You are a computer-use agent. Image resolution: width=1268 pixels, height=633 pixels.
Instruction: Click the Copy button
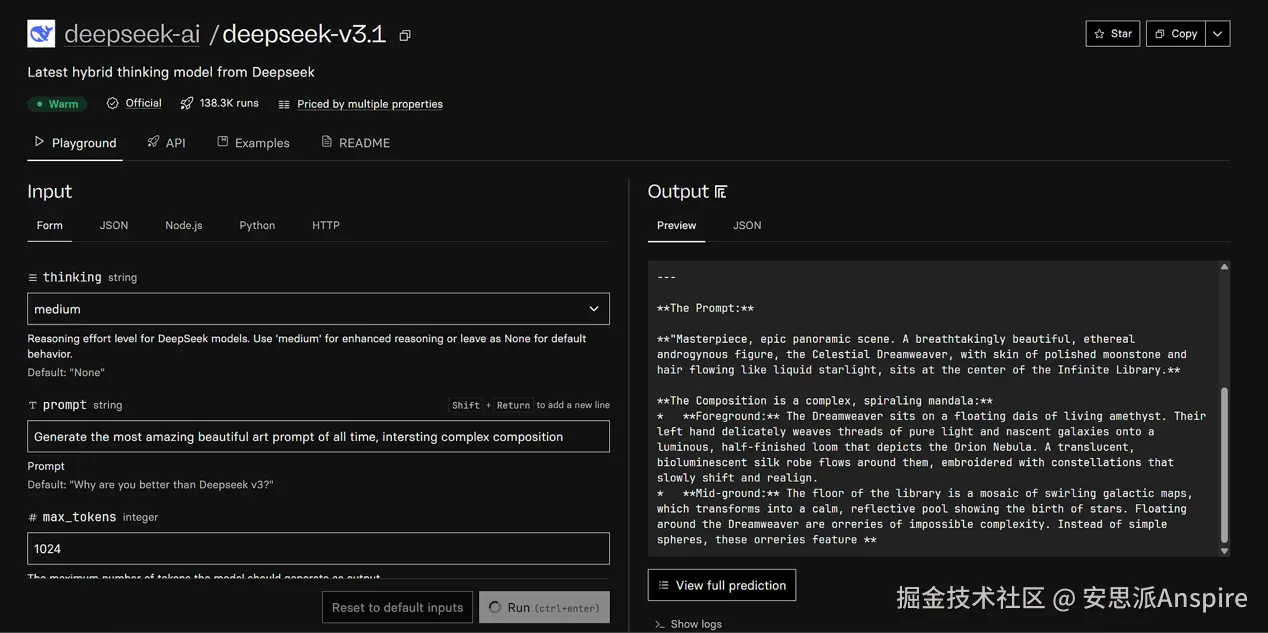pos(1176,33)
